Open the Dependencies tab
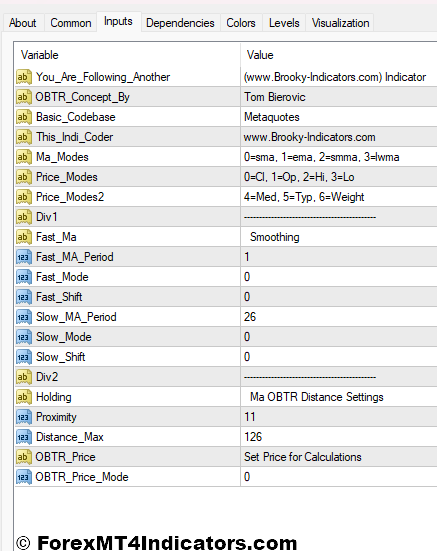The width and height of the screenshot is (437, 551). tap(180, 23)
